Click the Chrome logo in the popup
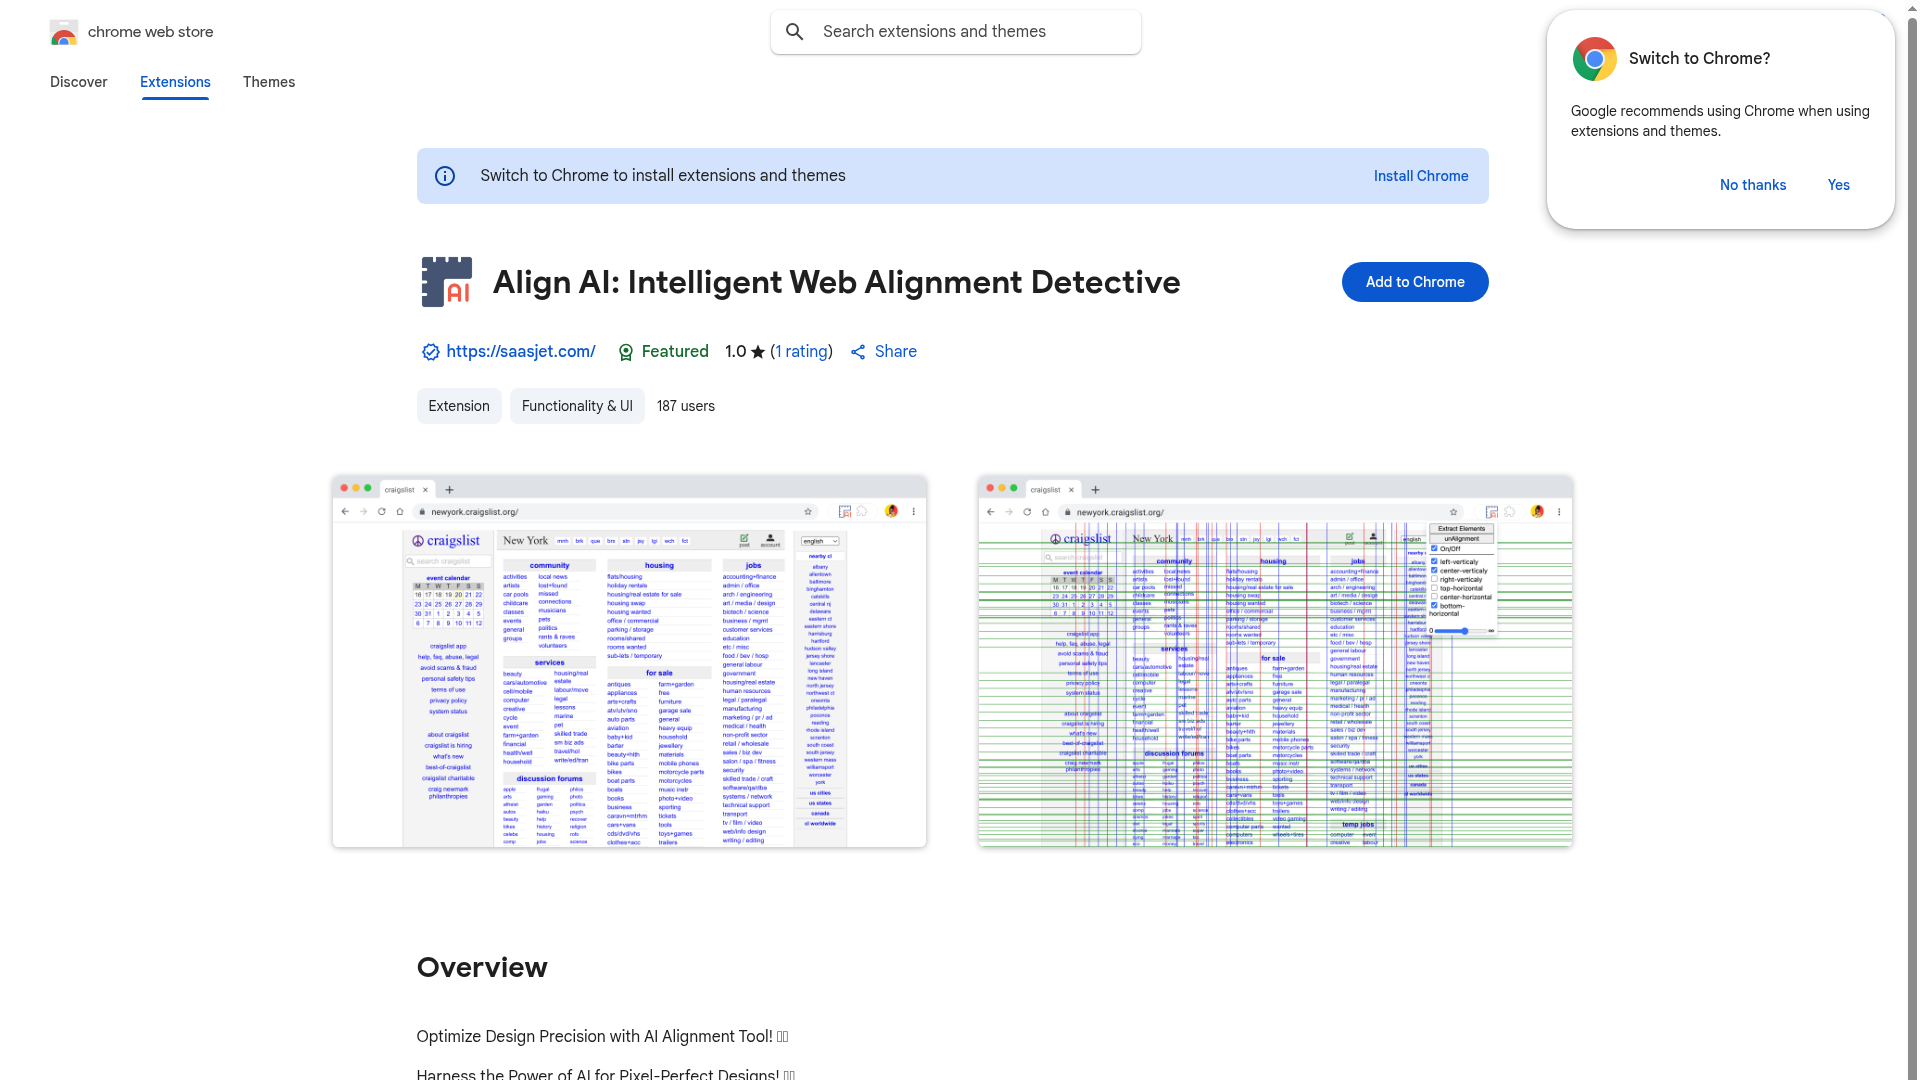The width and height of the screenshot is (1920, 1080). pos(1595,59)
